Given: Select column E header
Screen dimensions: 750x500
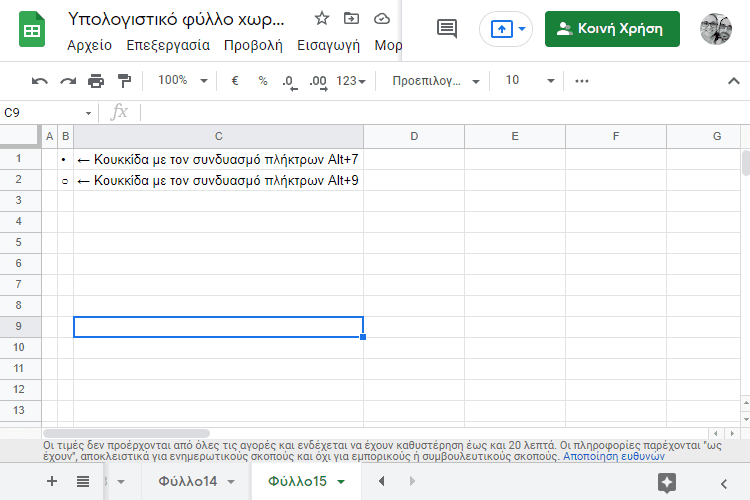Looking at the screenshot, I should [515, 136].
